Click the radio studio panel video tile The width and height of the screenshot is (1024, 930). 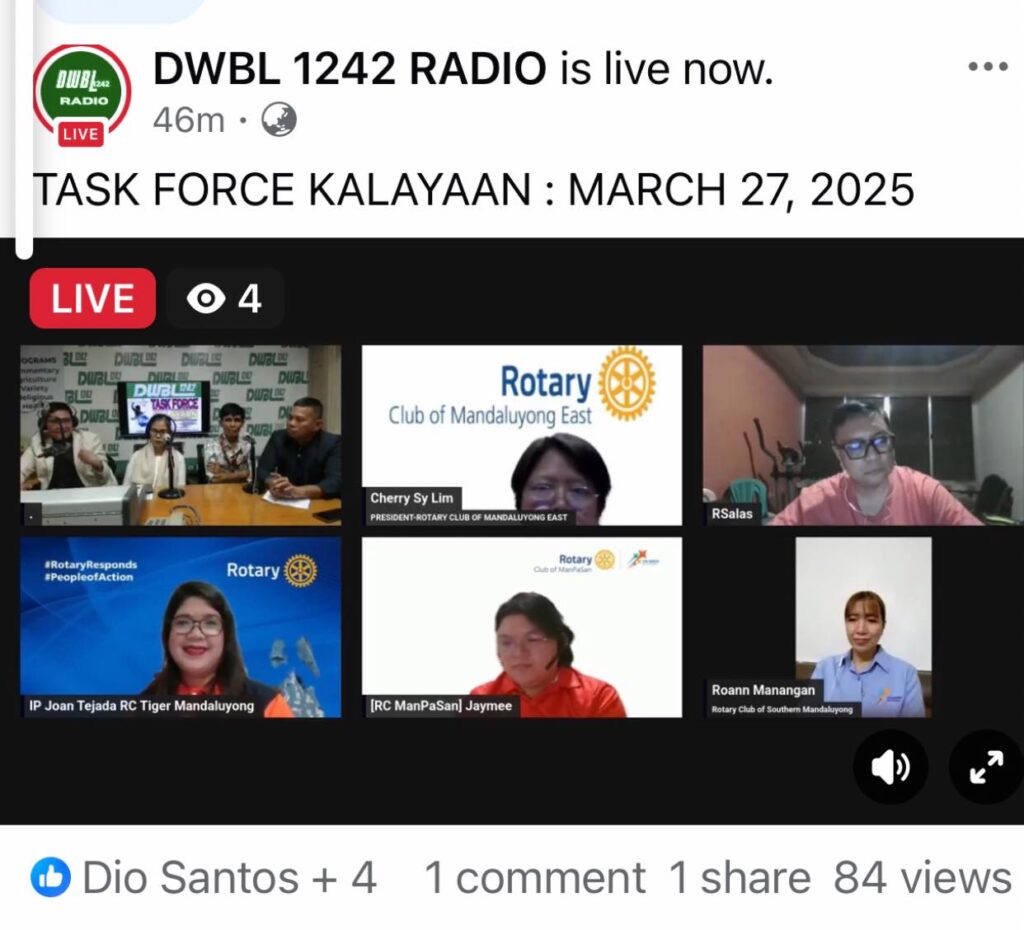tap(181, 435)
